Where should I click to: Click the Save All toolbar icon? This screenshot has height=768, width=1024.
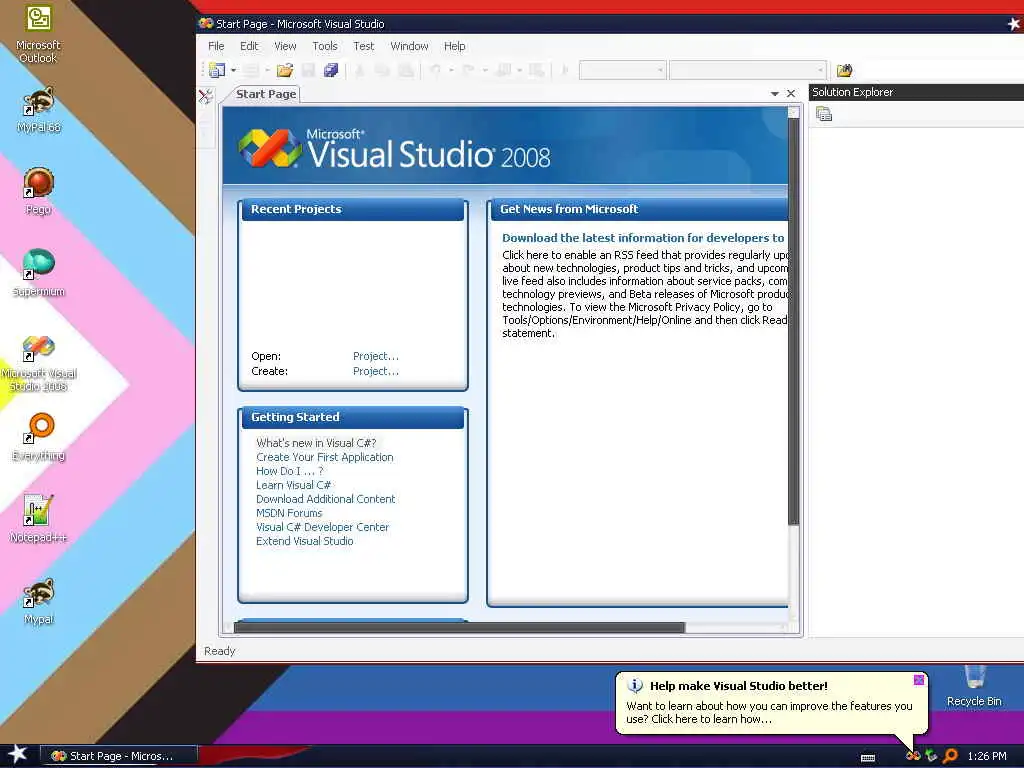click(331, 70)
